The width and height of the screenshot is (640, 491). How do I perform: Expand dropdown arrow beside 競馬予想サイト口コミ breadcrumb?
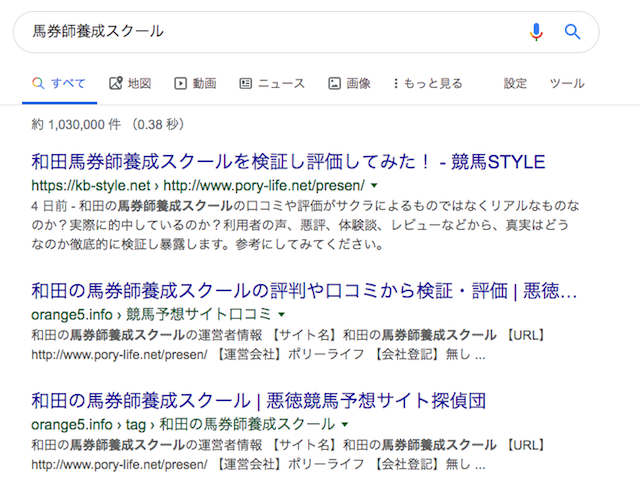pyautogui.click(x=281, y=315)
